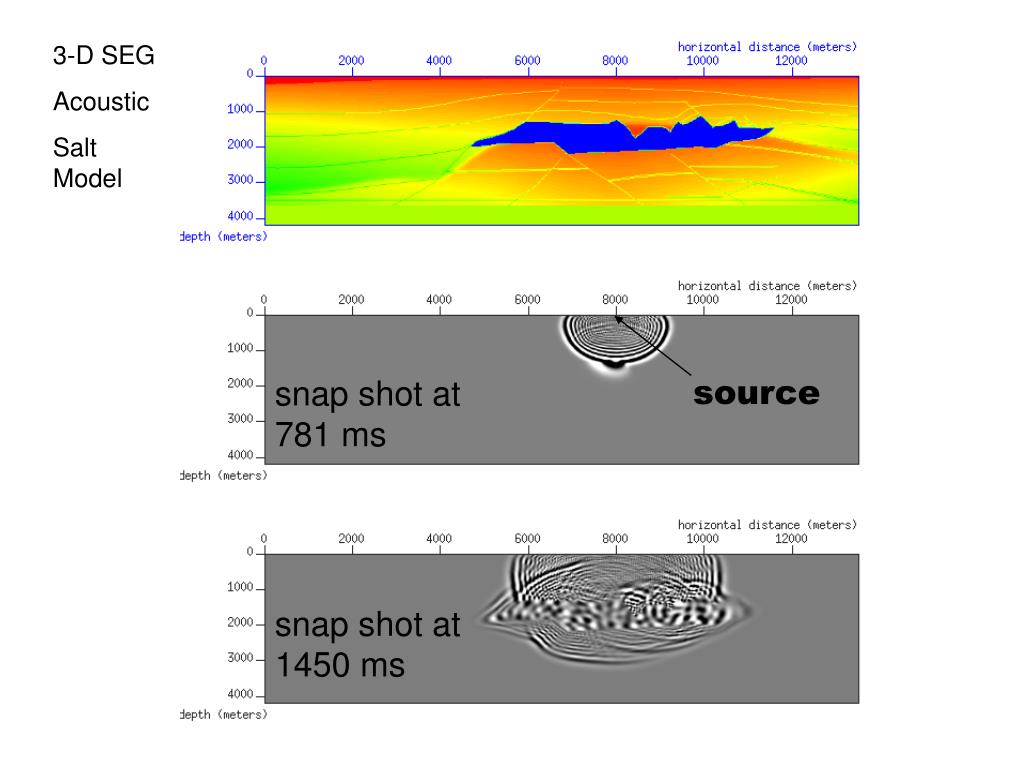
Task: Click depth tick "1000" beside the 781 ms plot
Action: 240,348
